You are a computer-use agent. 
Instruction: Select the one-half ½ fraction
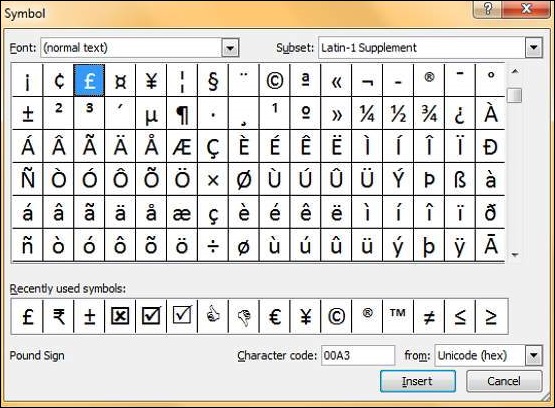pyautogui.click(x=398, y=113)
